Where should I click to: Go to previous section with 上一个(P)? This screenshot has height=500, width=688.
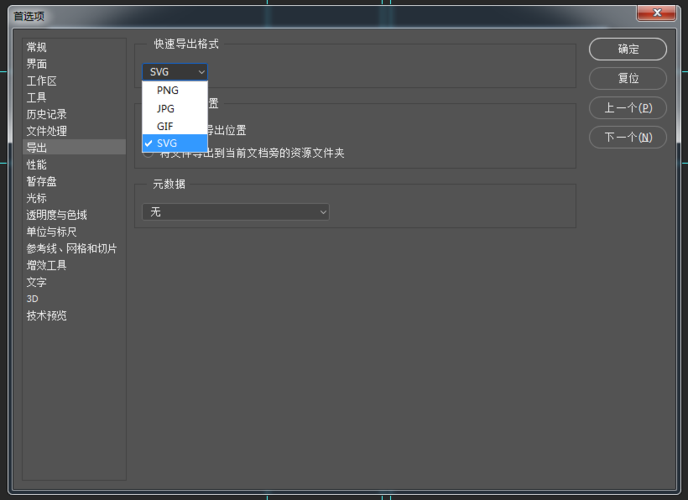pyautogui.click(x=627, y=108)
